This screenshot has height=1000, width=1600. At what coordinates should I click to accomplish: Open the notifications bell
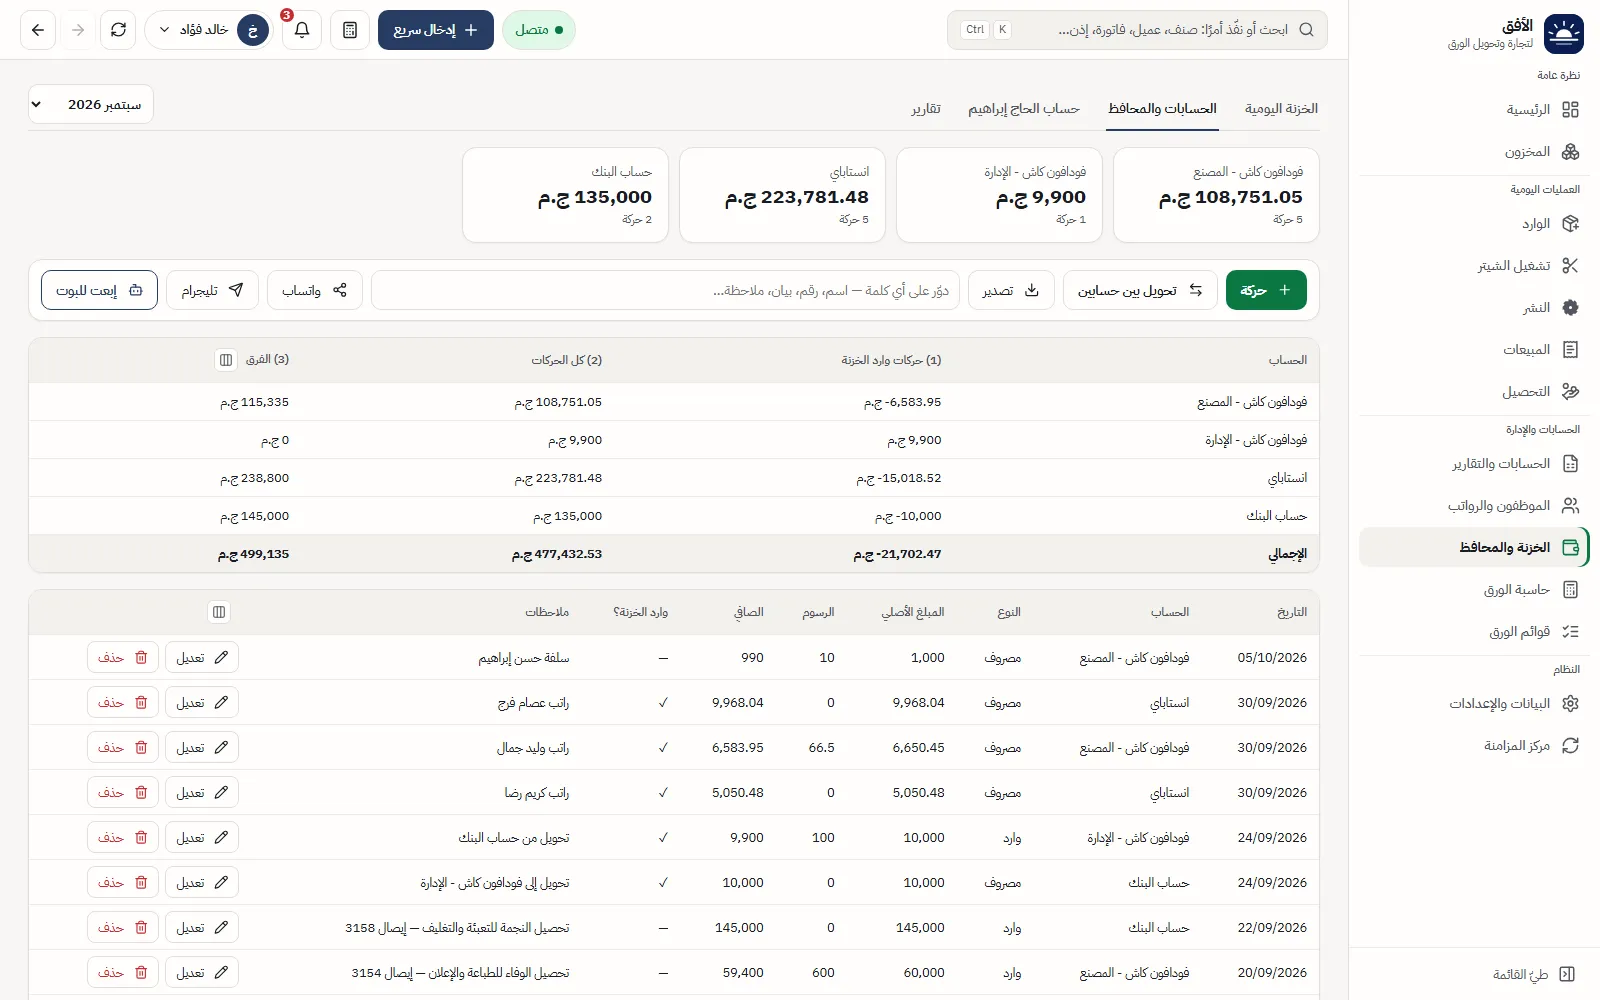pyautogui.click(x=301, y=30)
